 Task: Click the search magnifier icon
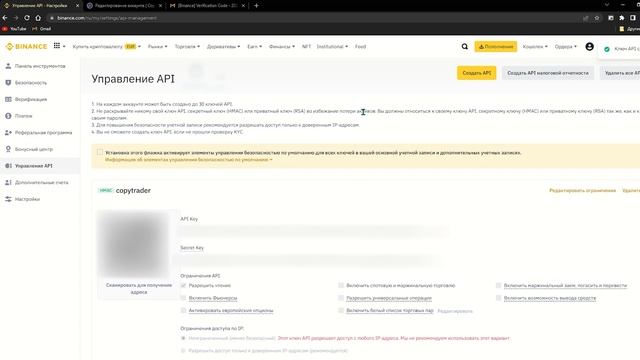point(464,47)
